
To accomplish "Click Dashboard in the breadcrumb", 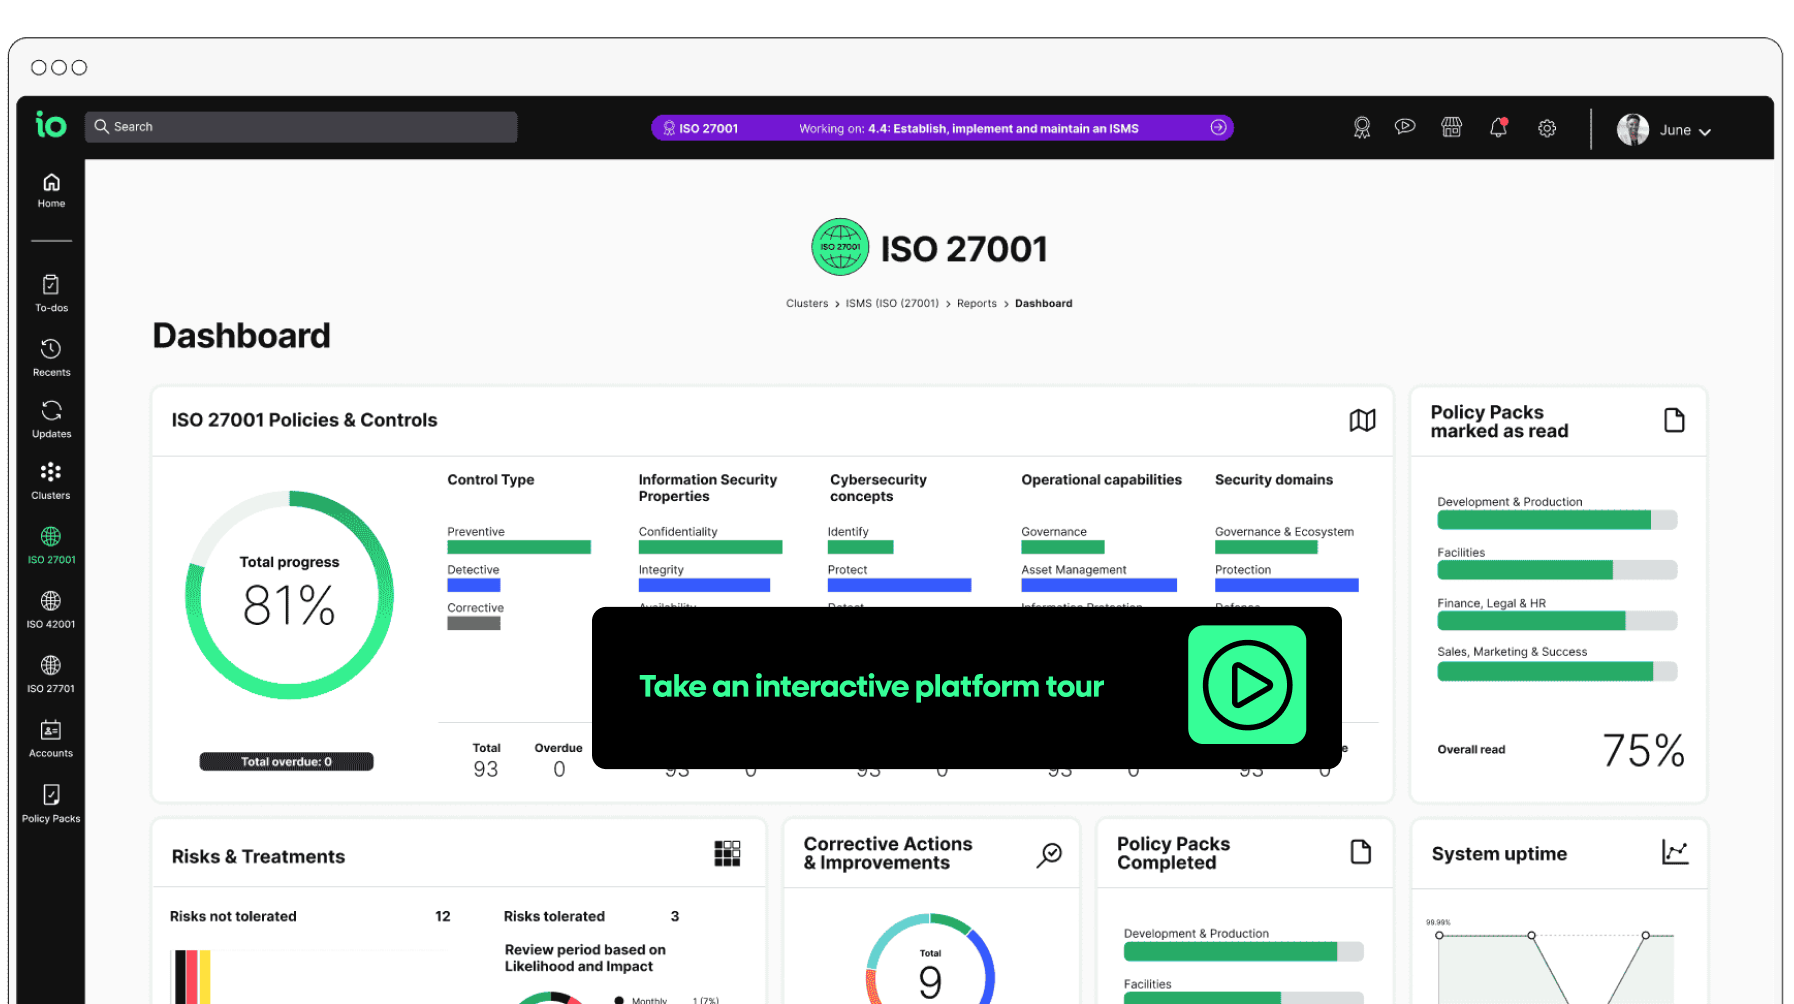I will 1043,303.
